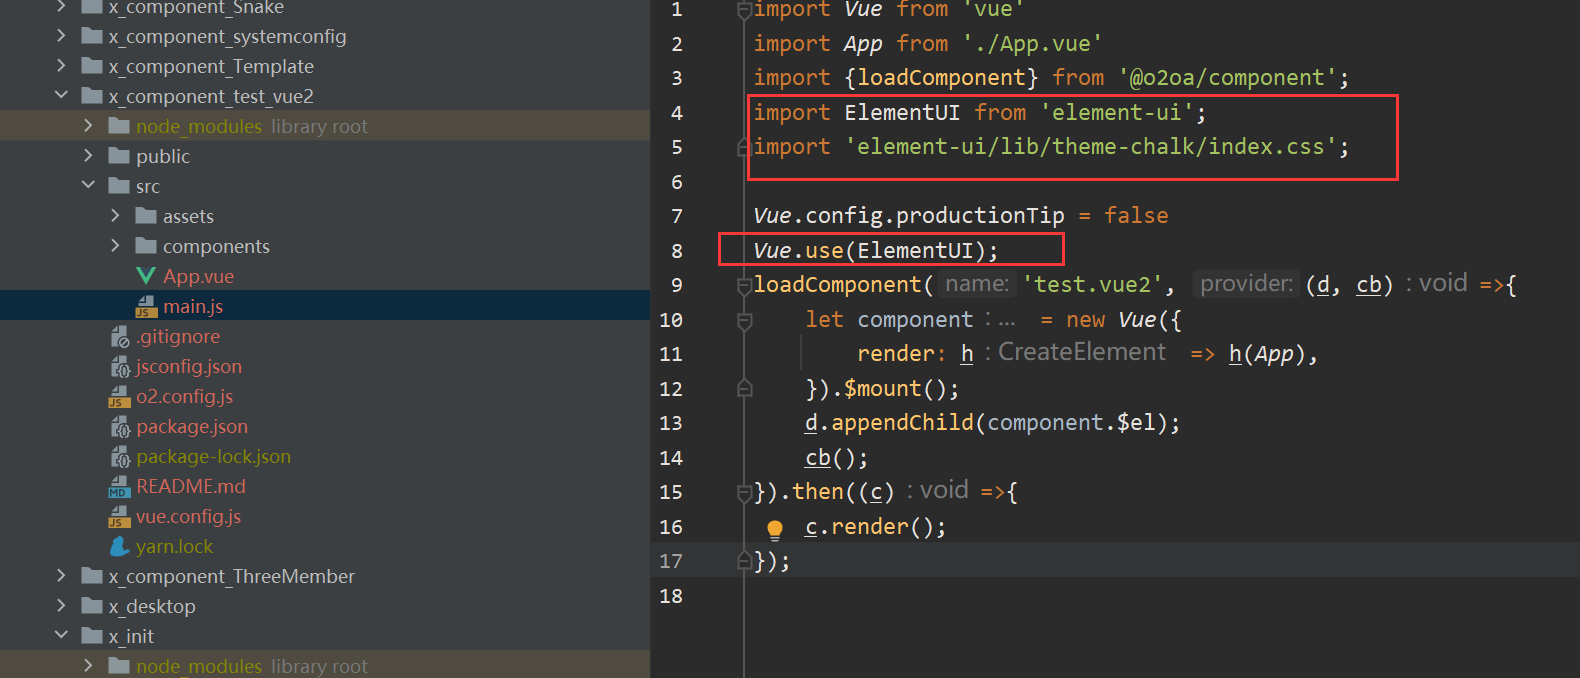Toggle fold marker on line 10

[744, 320]
